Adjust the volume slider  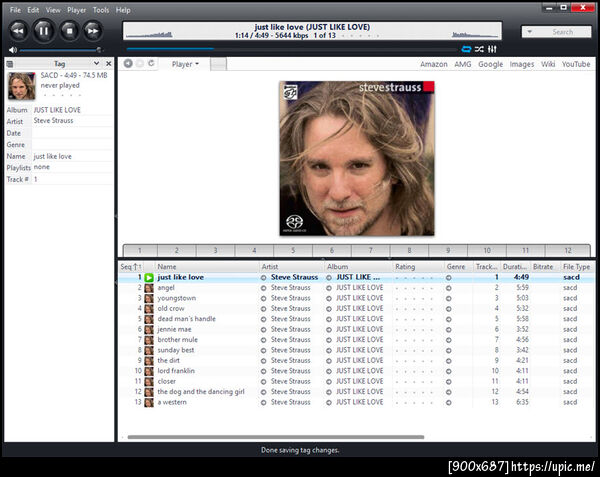tap(60, 50)
